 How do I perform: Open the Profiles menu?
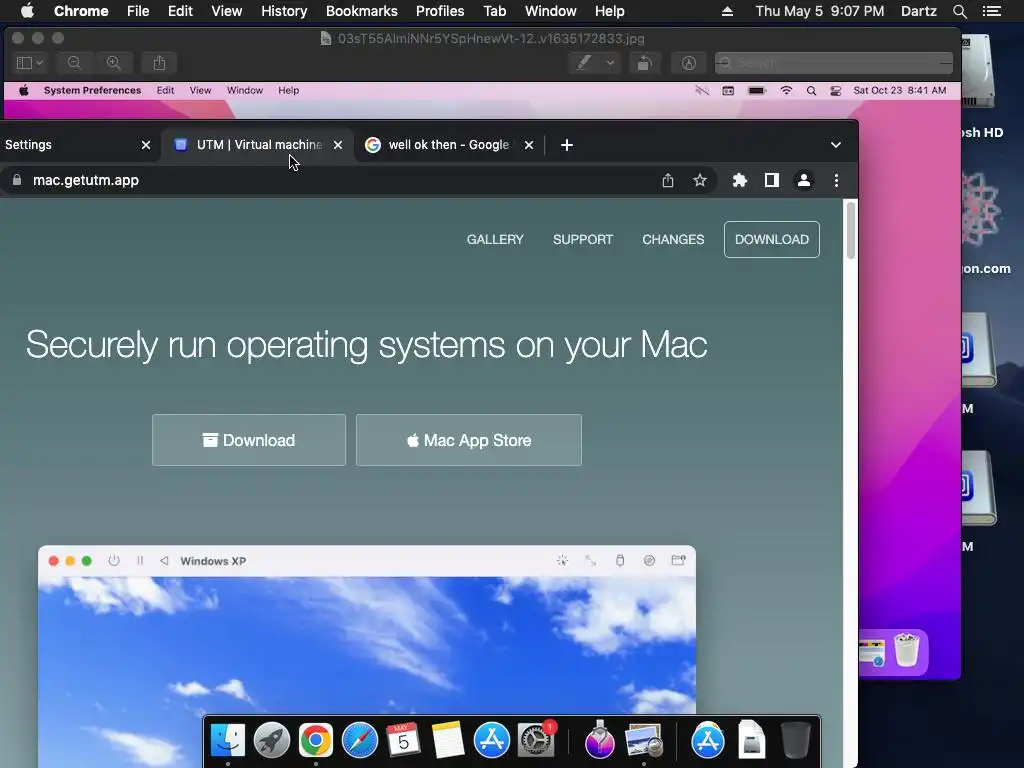coord(440,11)
